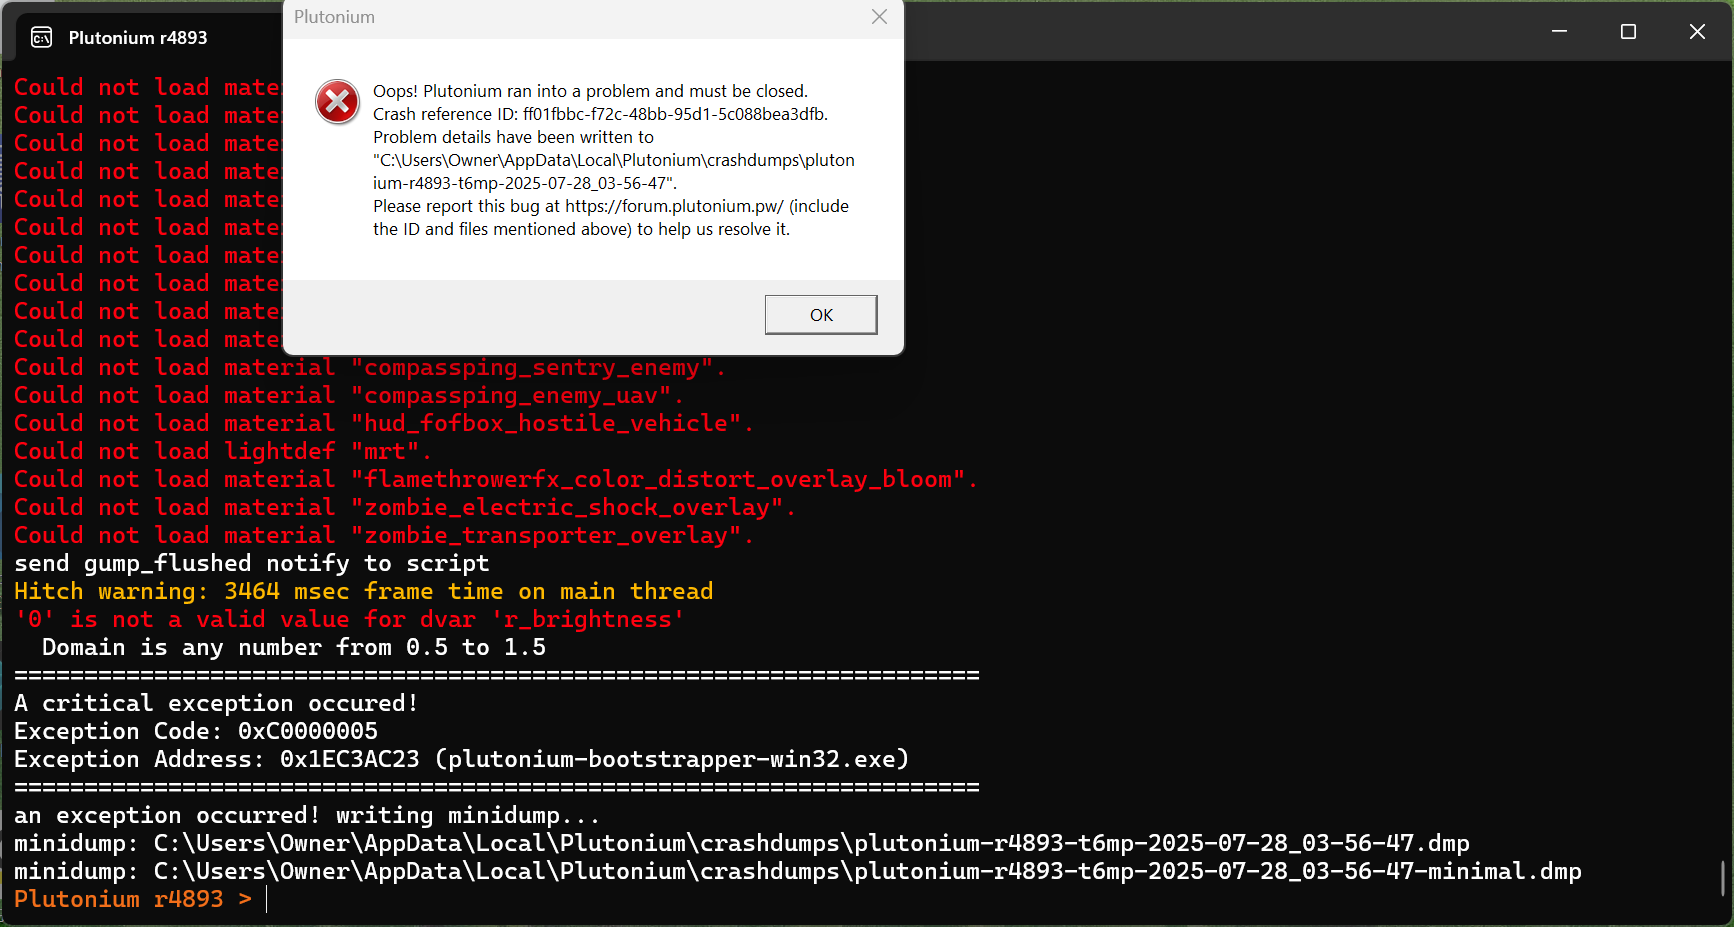
Task: Click the 'zombie_electric_shock_overlay' material line
Action: coord(405,507)
